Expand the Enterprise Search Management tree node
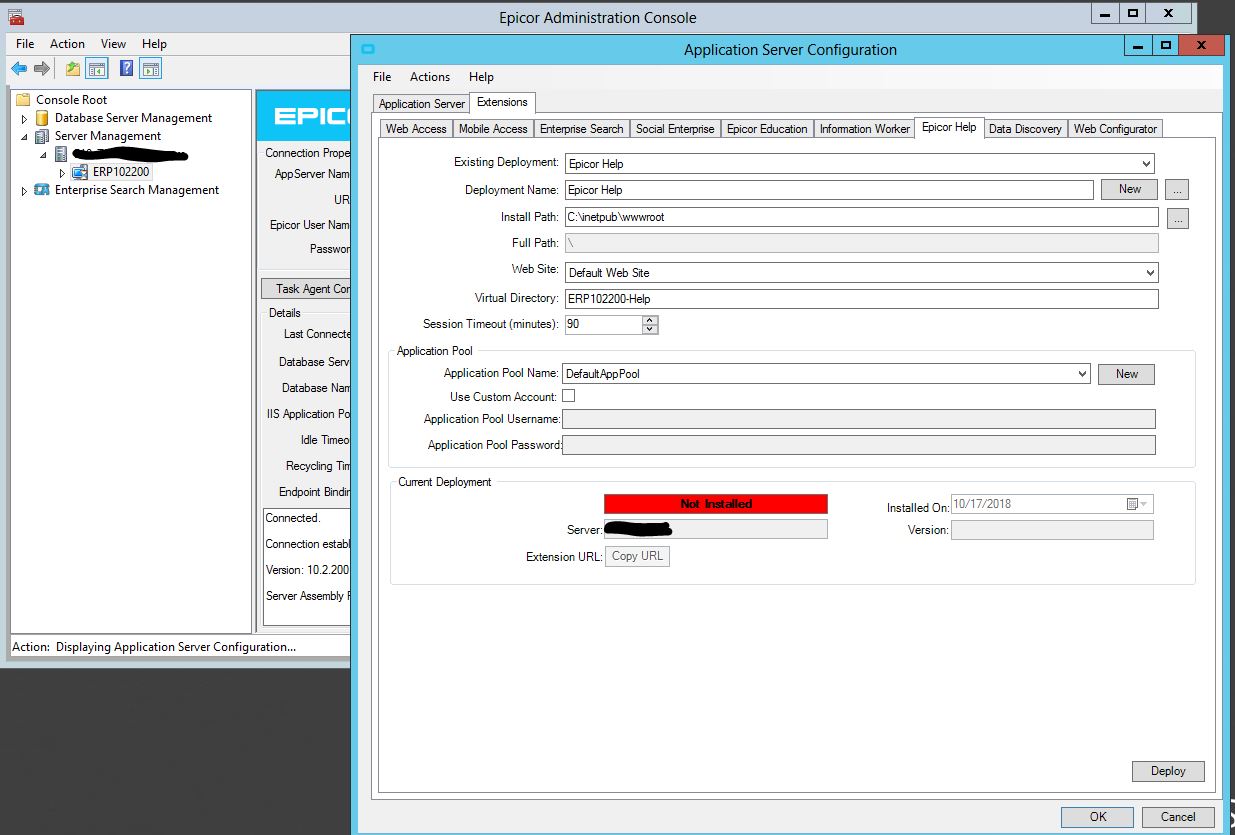Screen dimensions: 1235x835 [25, 191]
